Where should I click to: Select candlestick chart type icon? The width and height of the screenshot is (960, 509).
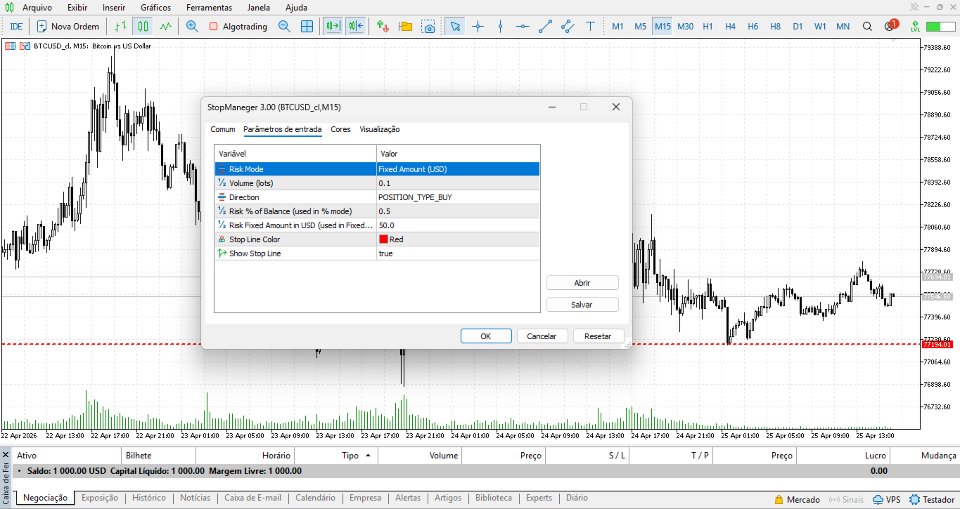tap(143, 26)
